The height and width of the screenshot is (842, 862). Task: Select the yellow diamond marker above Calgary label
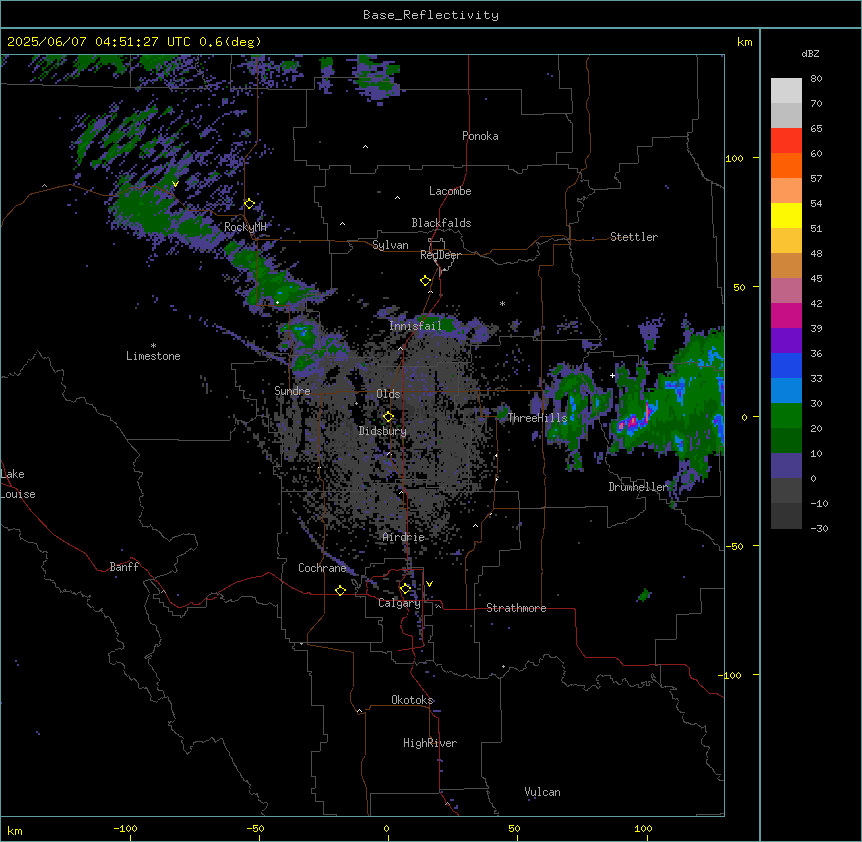pyautogui.click(x=405, y=589)
